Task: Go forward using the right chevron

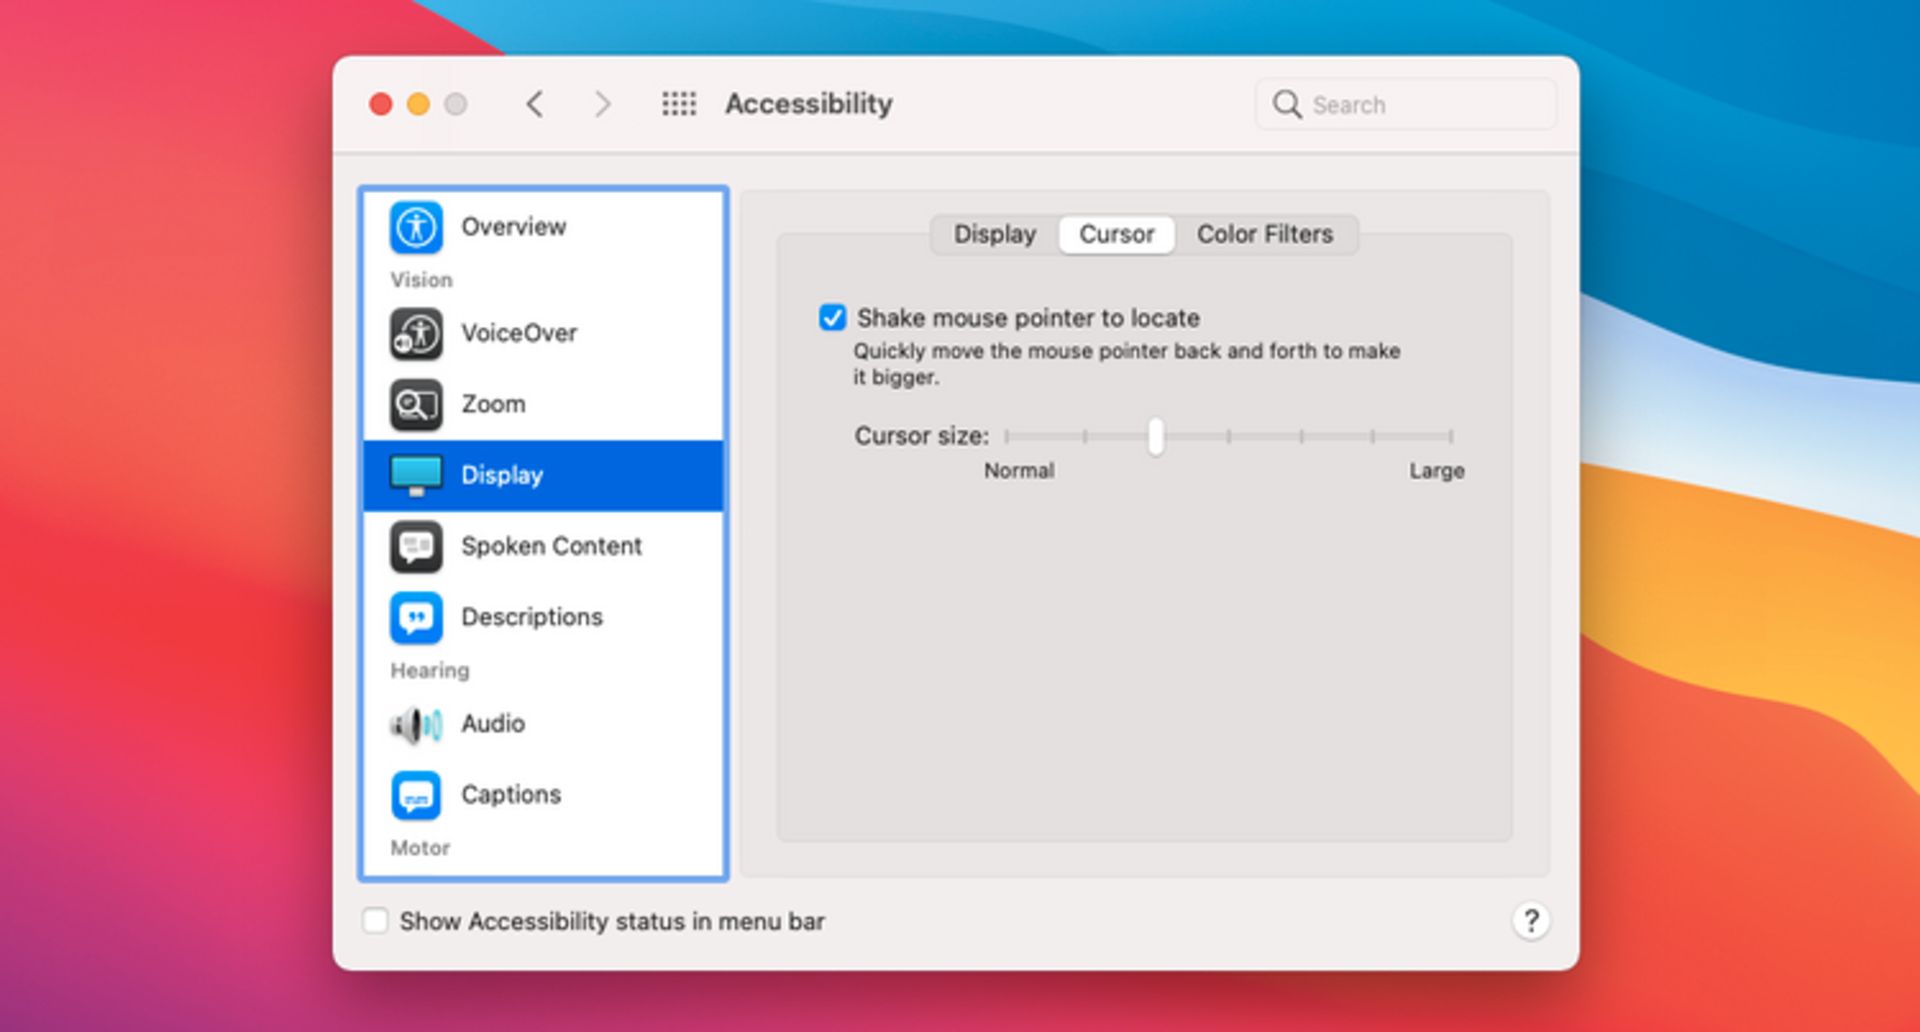Action: (x=602, y=104)
